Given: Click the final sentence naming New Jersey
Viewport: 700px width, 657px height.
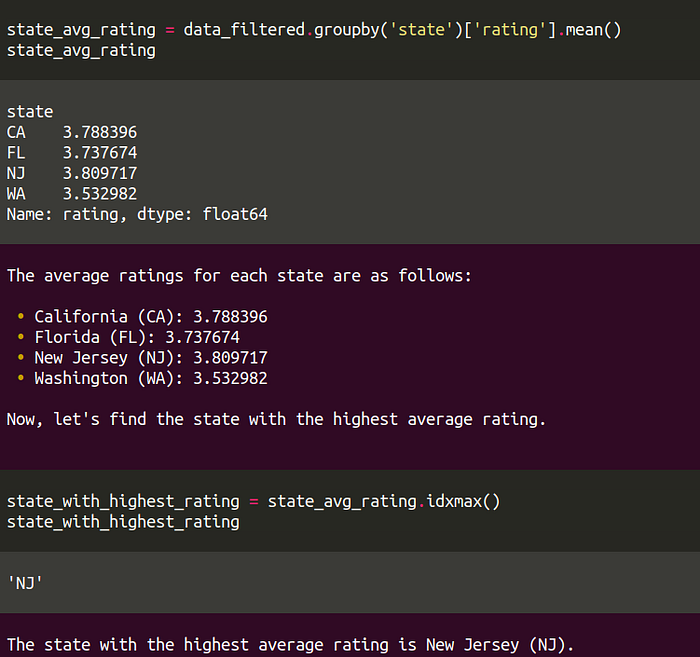Looking at the screenshot, I should (290, 645).
